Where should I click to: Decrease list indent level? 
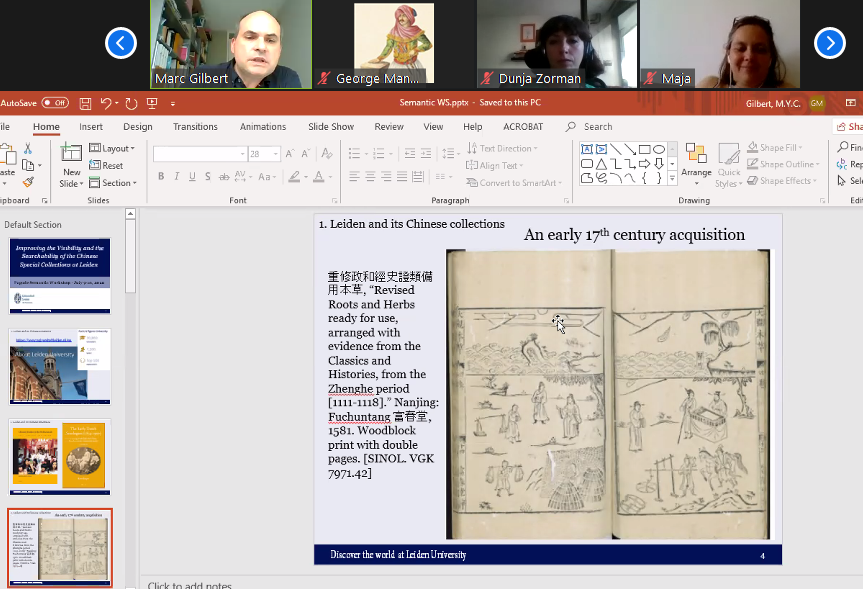click(410, 153)
